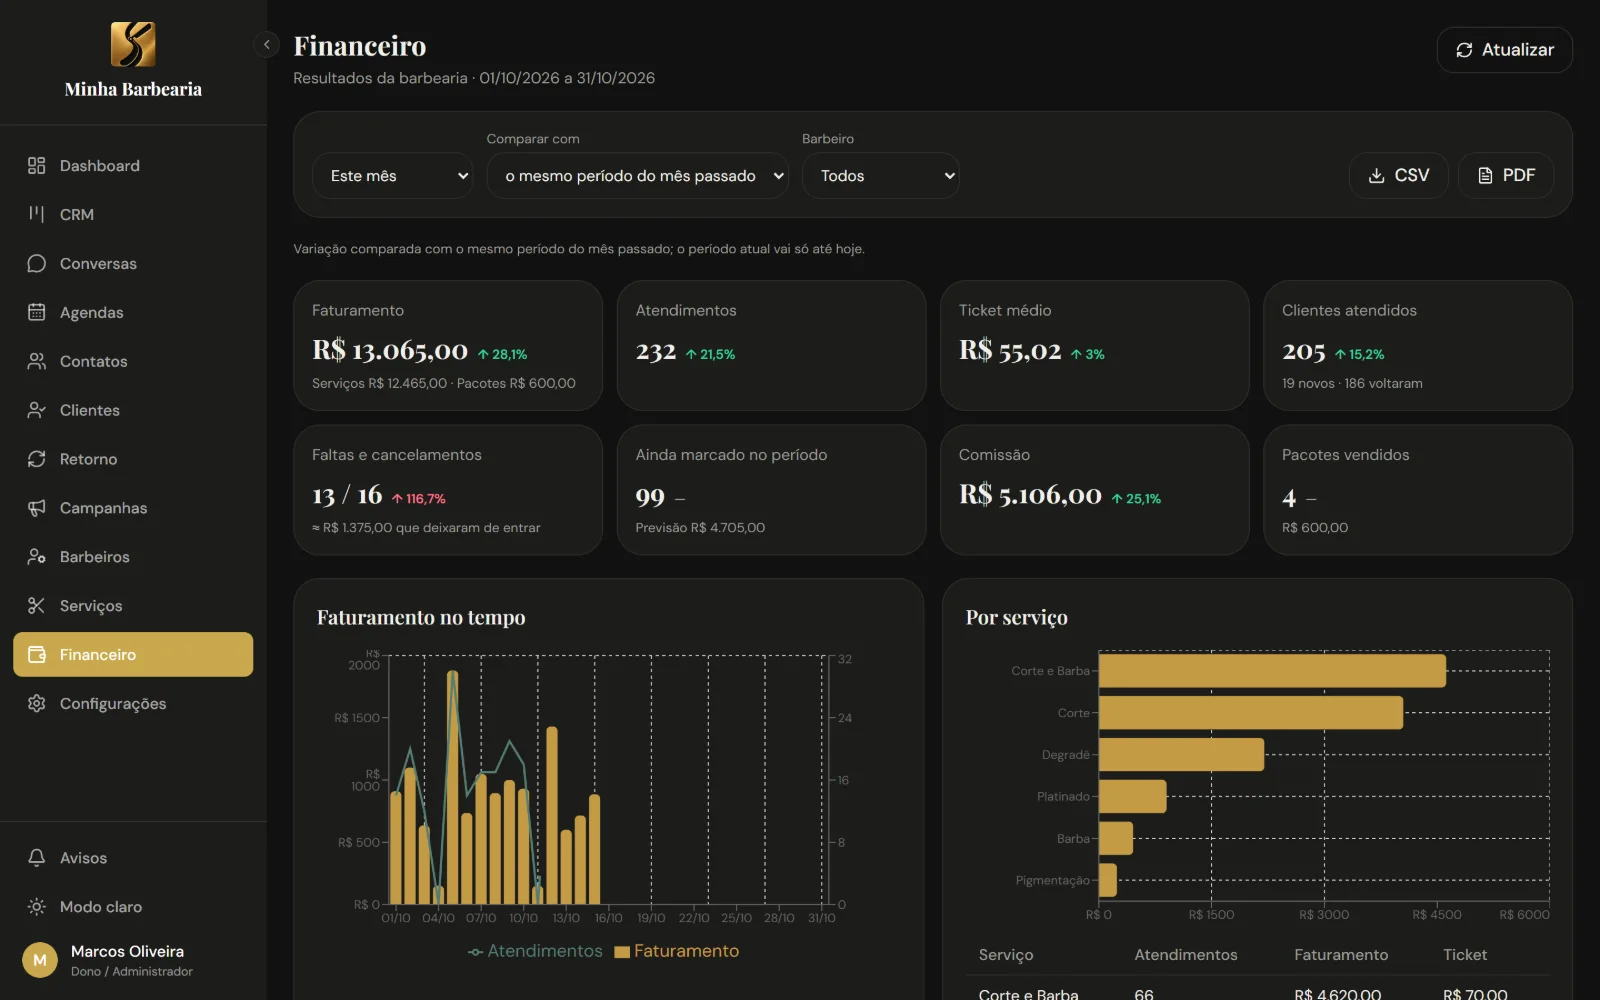
Task: Click the Financeiro wallet icon
Action: pyautogui.click(x=37, y=655)
